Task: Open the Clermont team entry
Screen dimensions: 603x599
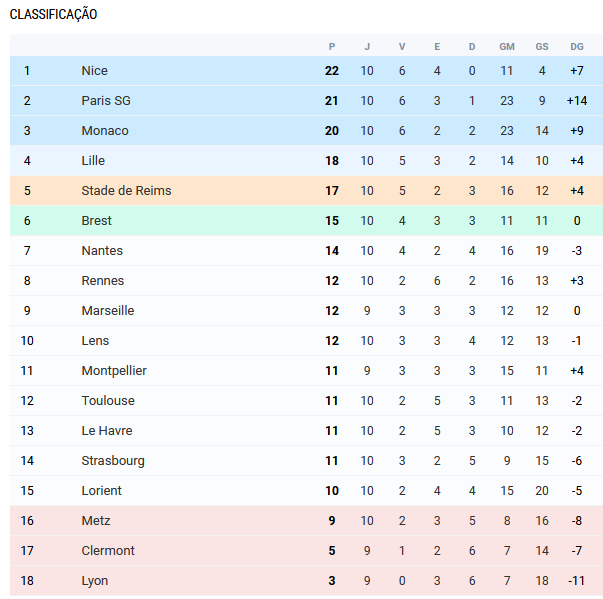Action: click(x=108, y=551)
